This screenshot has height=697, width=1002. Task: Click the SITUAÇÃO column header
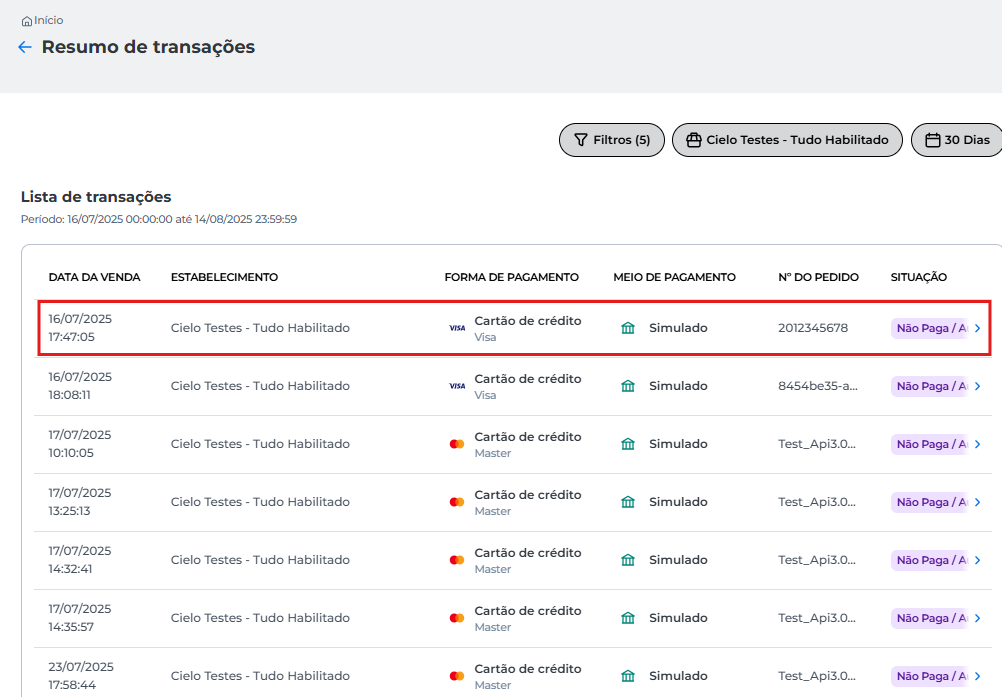919,277
